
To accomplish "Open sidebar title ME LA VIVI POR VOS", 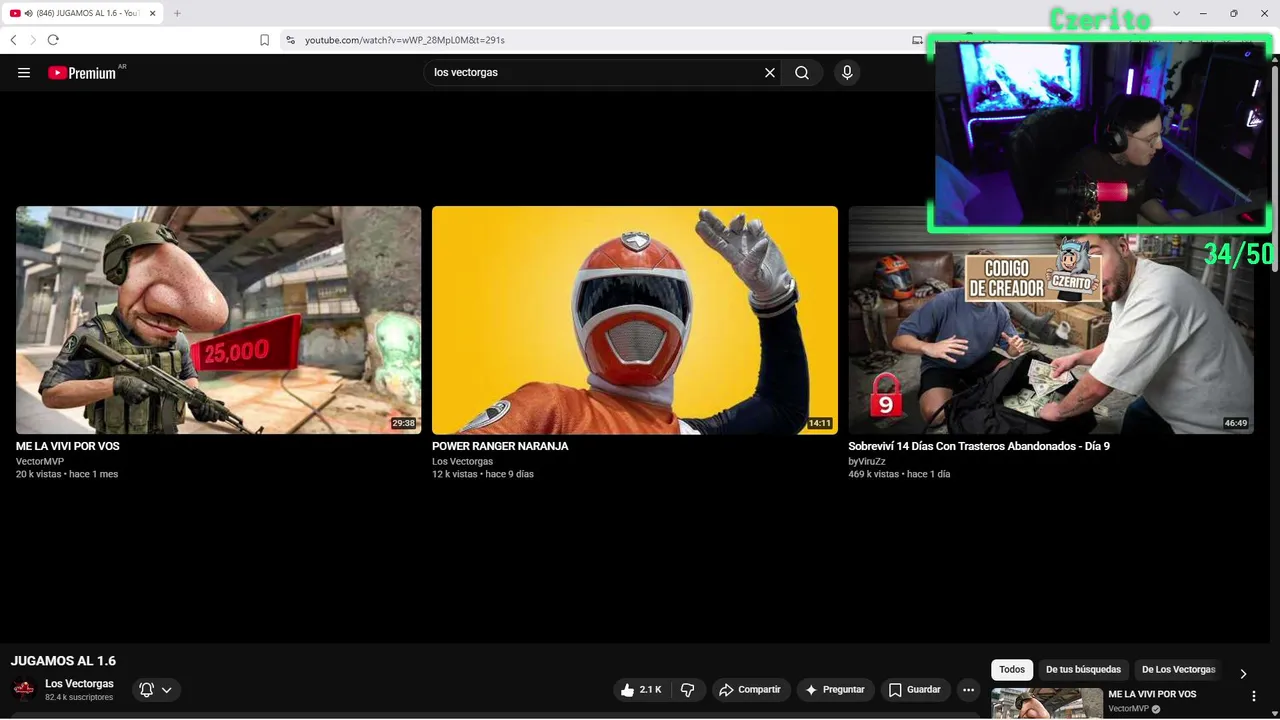I will [1152, 694].
